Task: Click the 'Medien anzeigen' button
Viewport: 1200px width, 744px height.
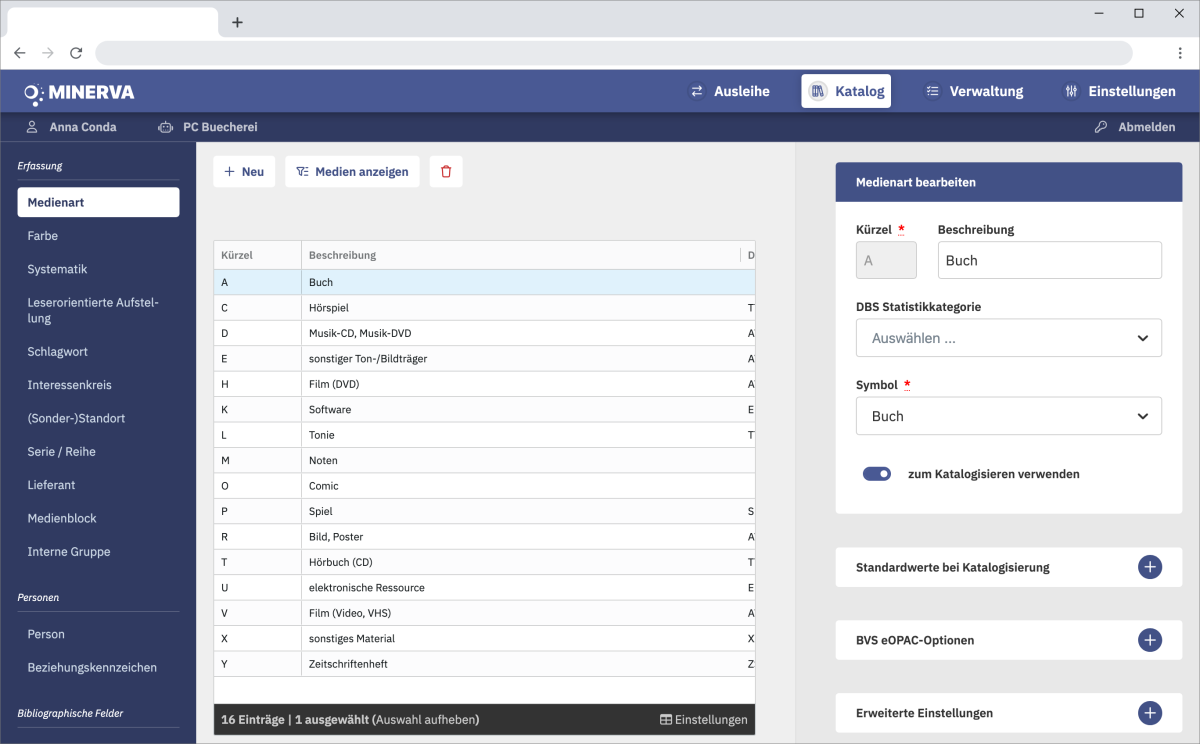Action: [x=352, y=172]
